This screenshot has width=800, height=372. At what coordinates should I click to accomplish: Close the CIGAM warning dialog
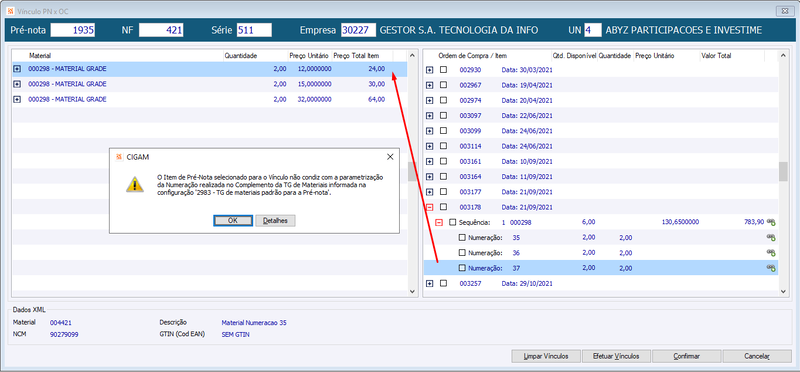point(390,157)
